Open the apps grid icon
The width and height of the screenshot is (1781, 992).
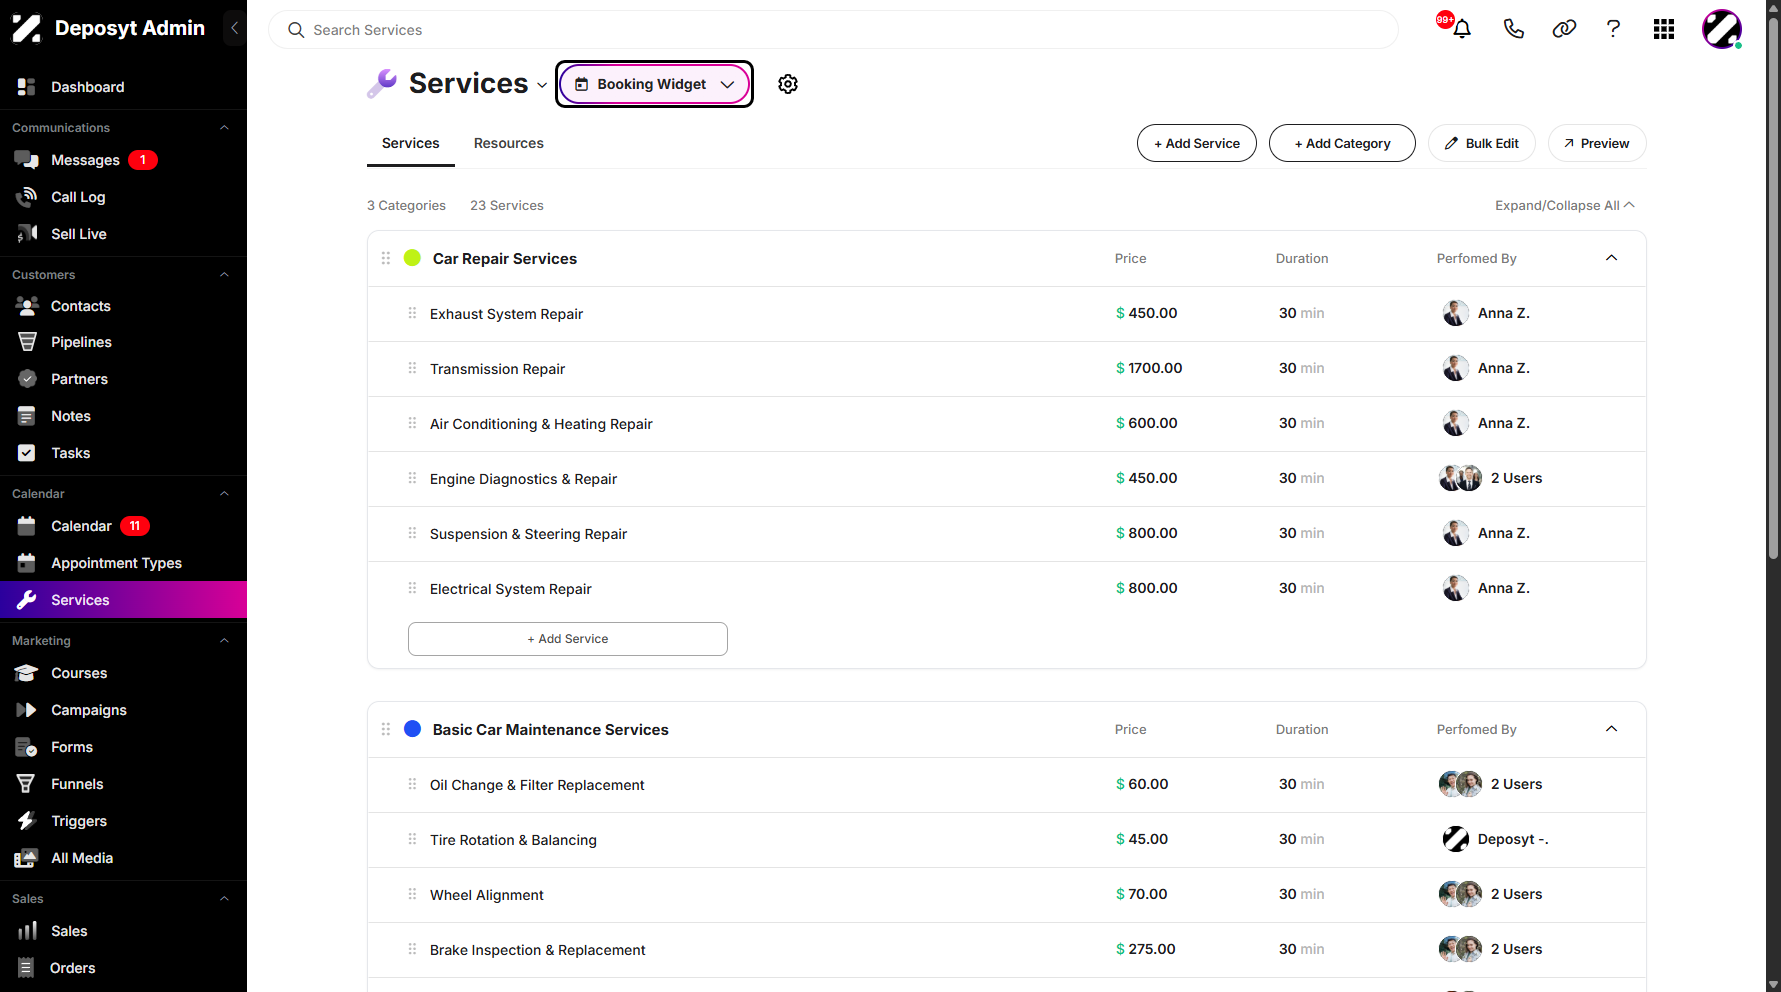pos(1664,29)
